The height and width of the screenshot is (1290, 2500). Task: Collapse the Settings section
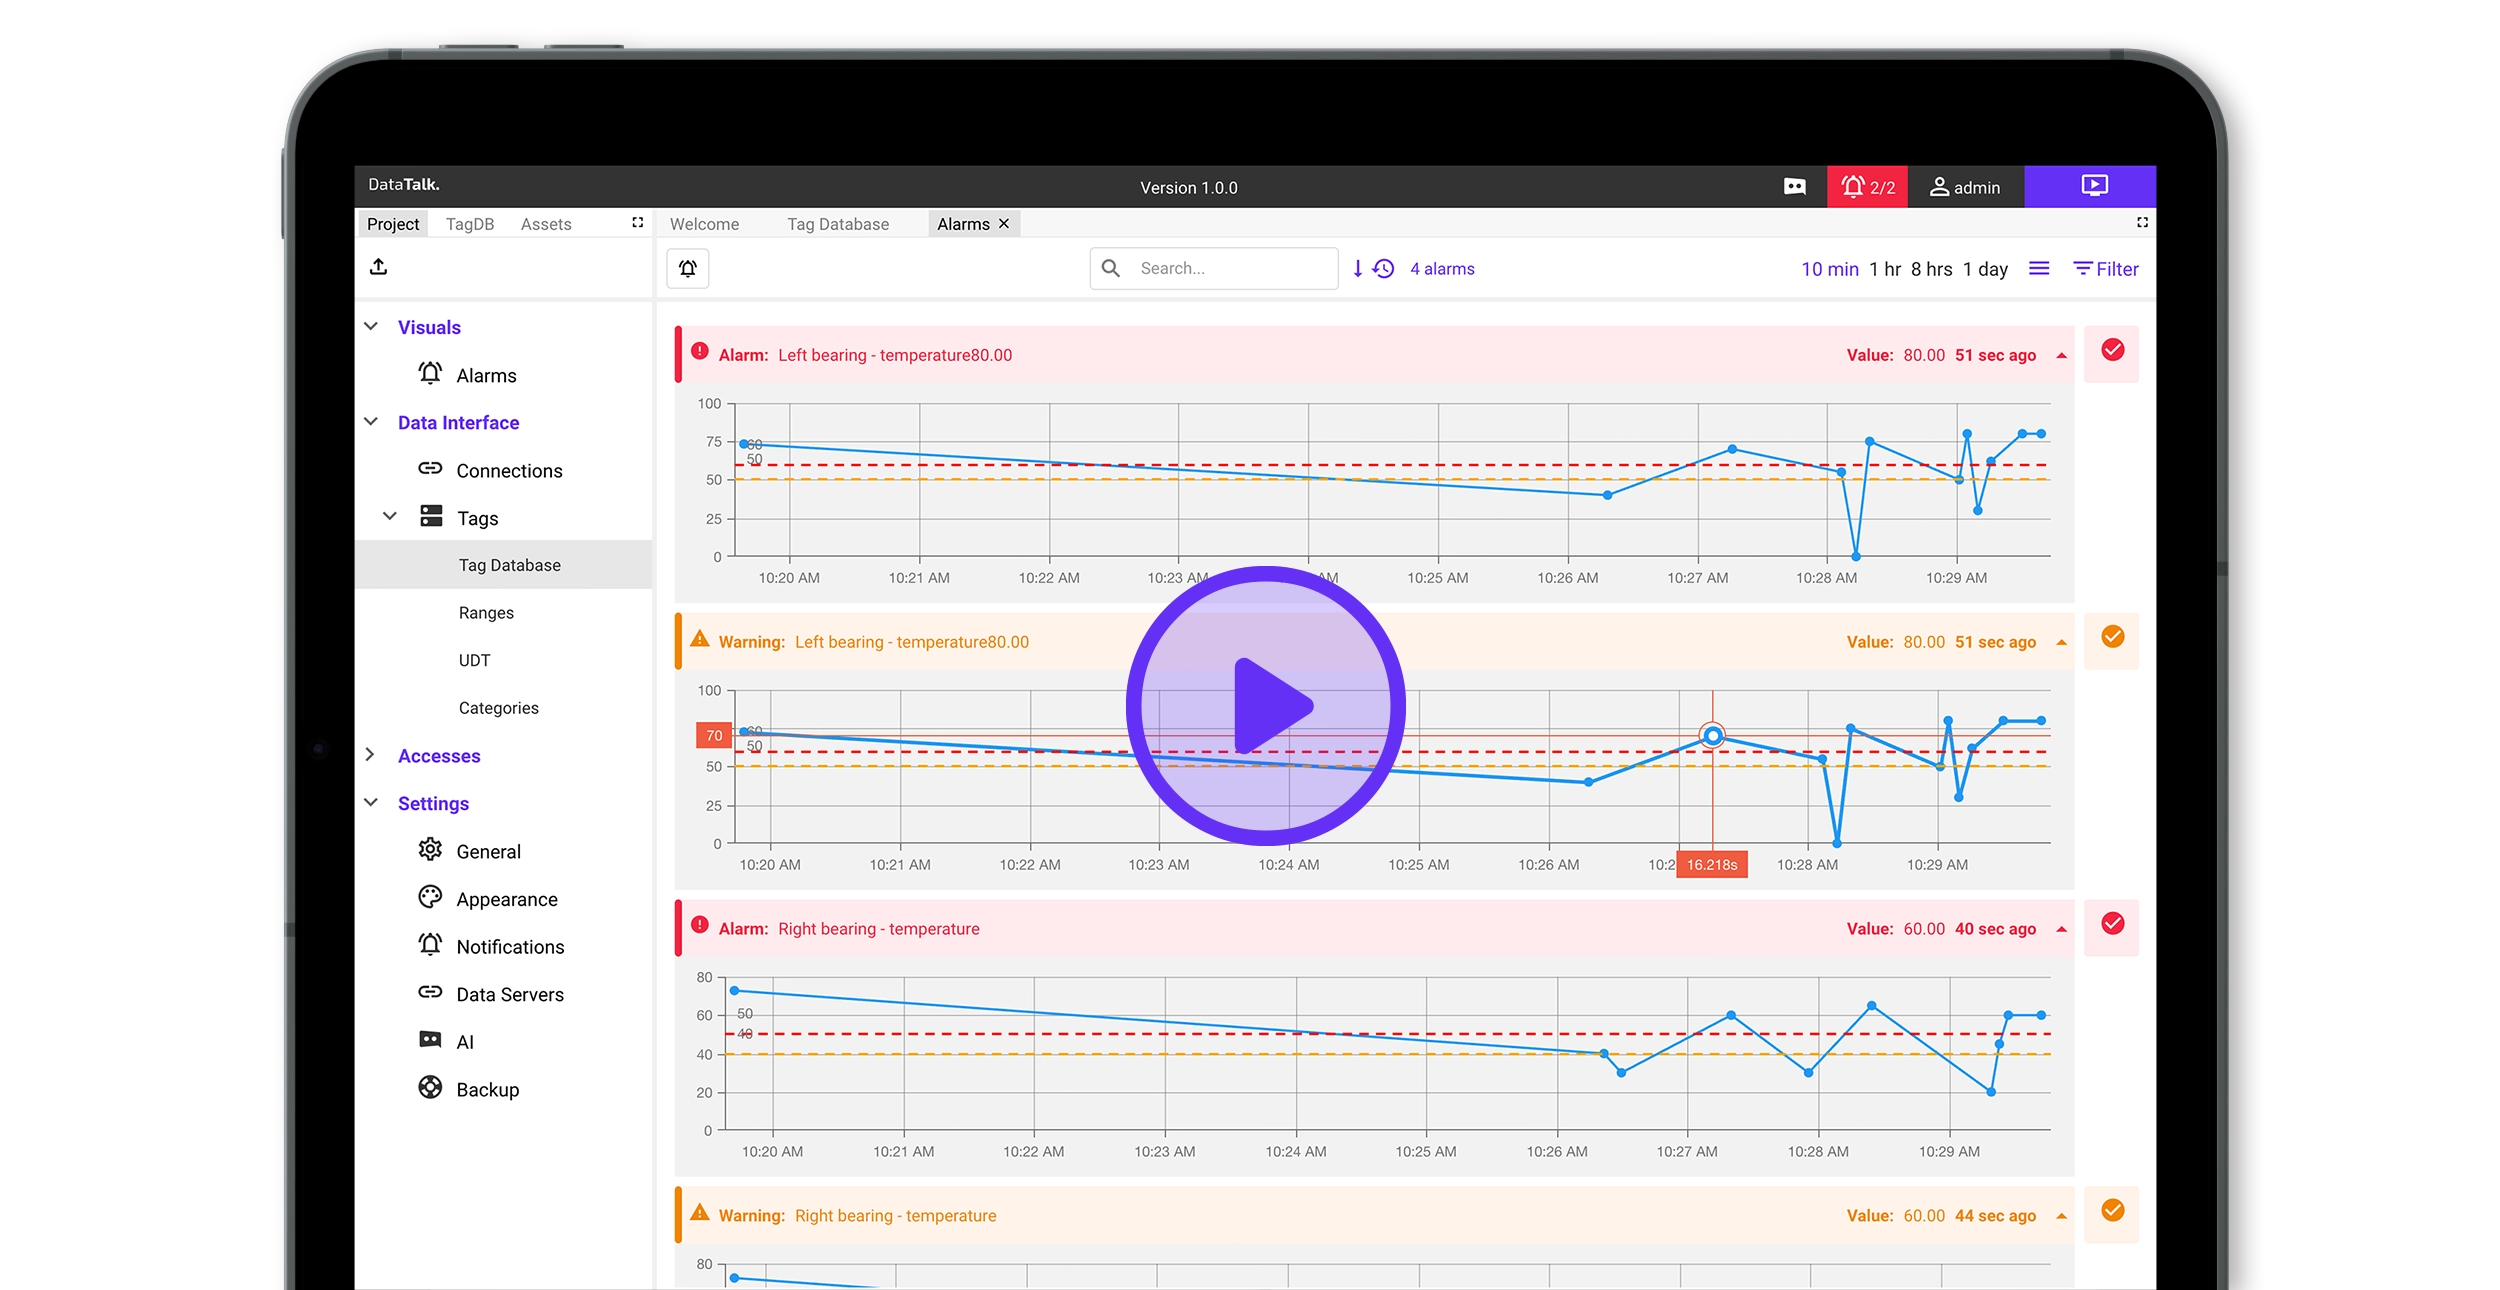tap(371, 802)
